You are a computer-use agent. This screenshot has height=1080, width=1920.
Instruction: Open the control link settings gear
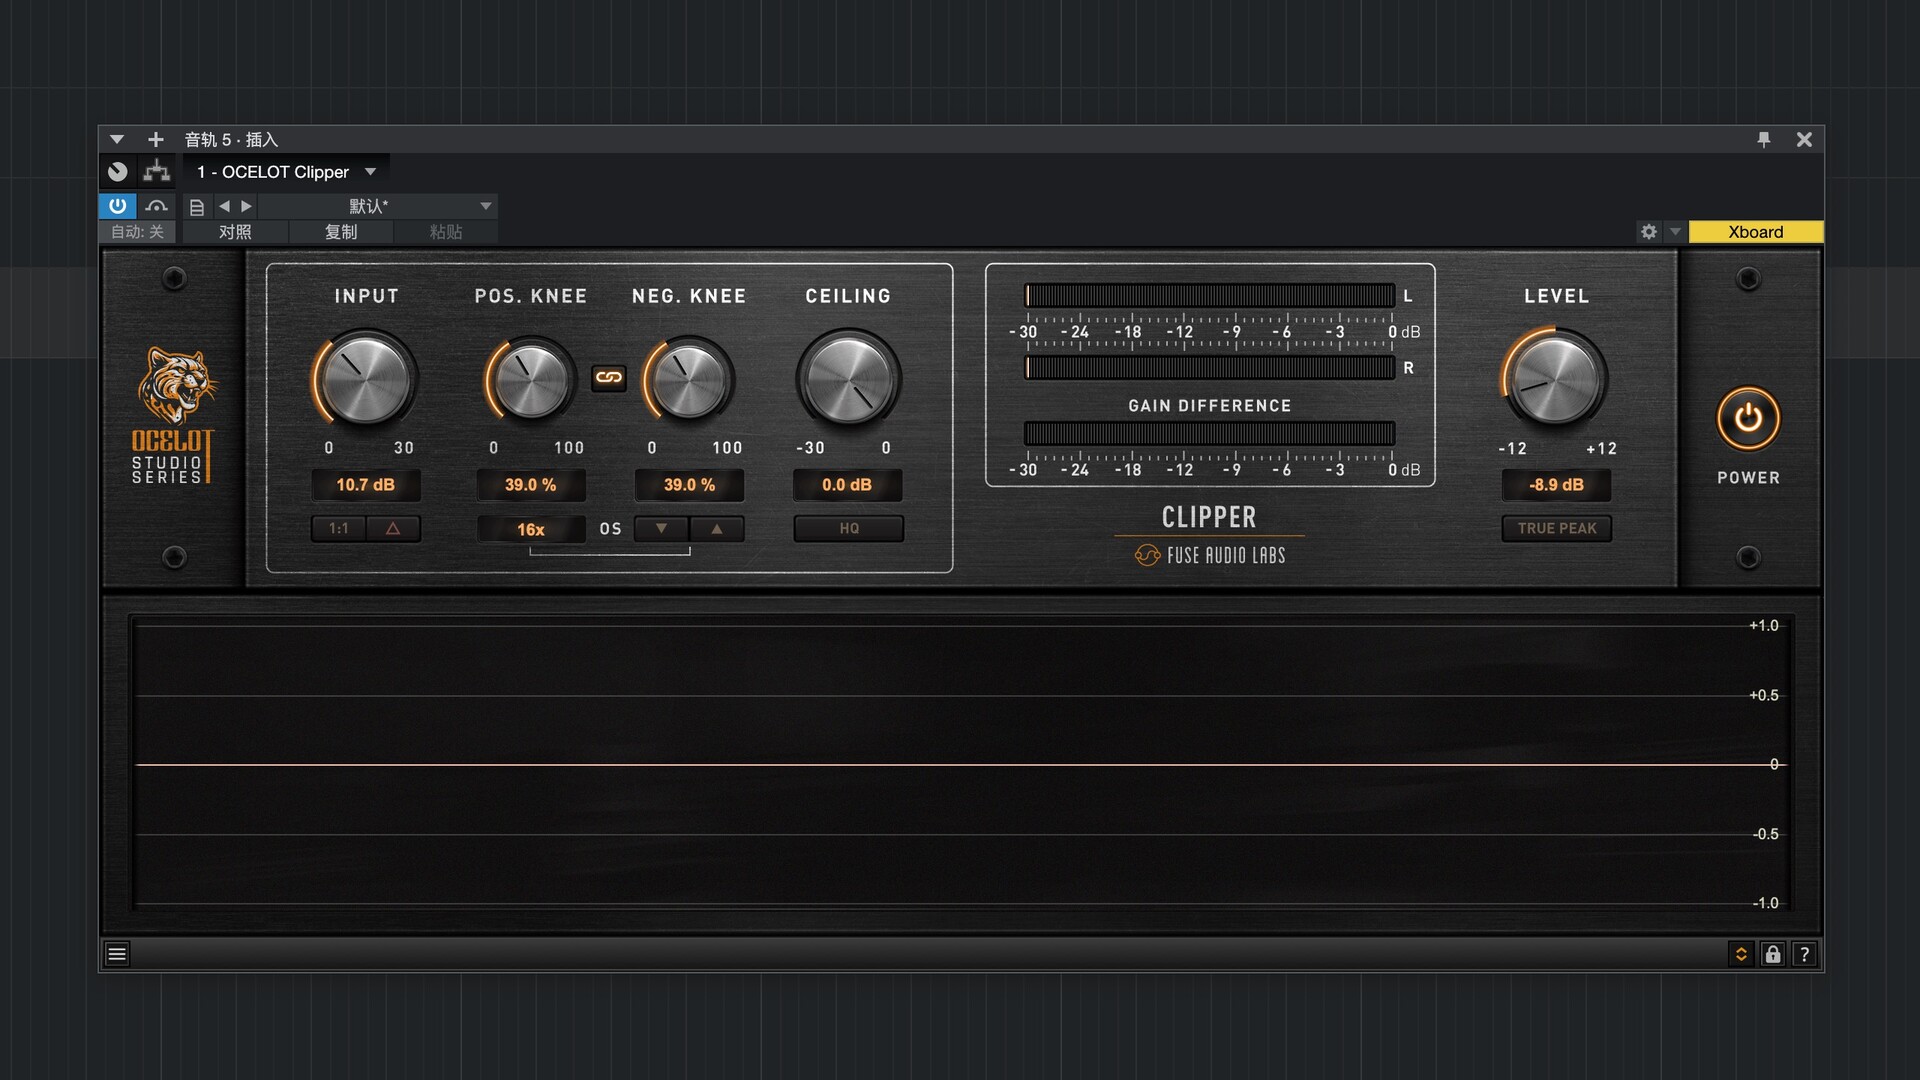pyautogui.click(x=1649, y=232)
